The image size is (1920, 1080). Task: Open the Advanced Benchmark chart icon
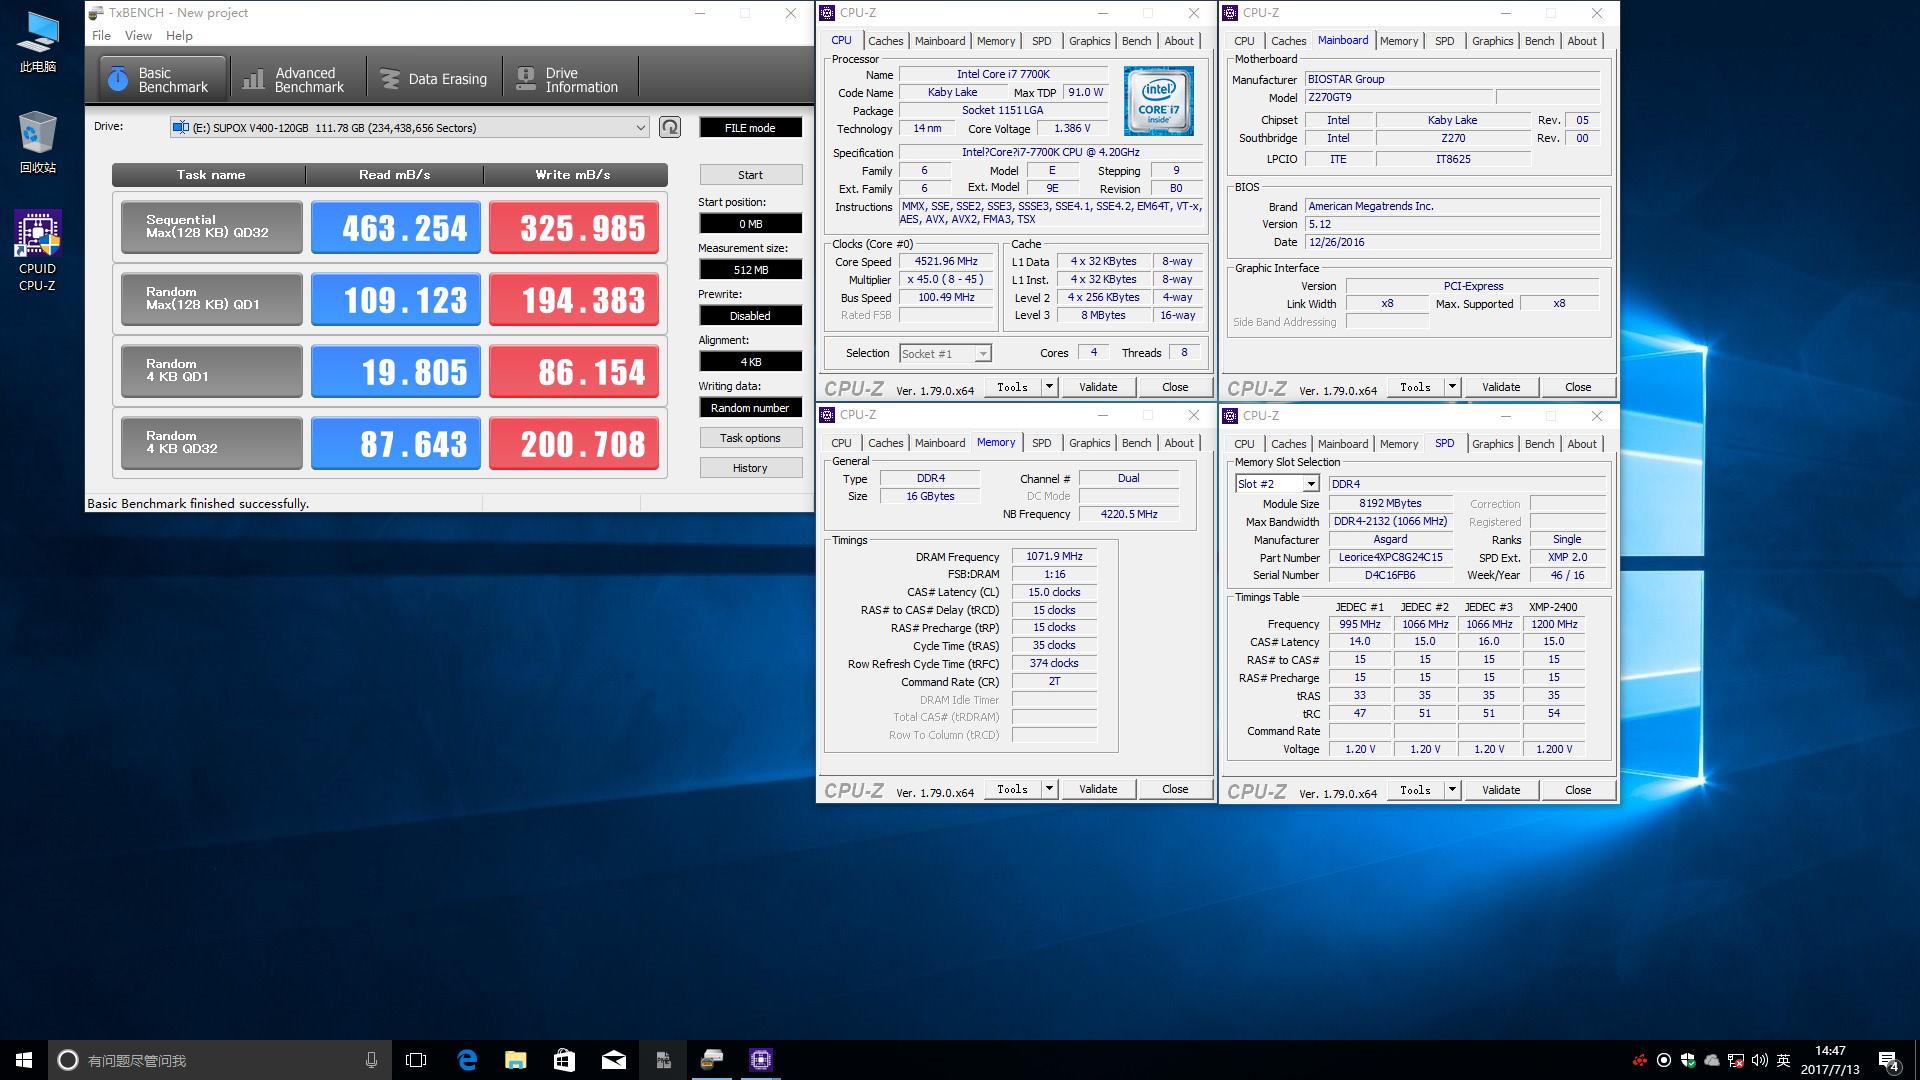point(254,80)
